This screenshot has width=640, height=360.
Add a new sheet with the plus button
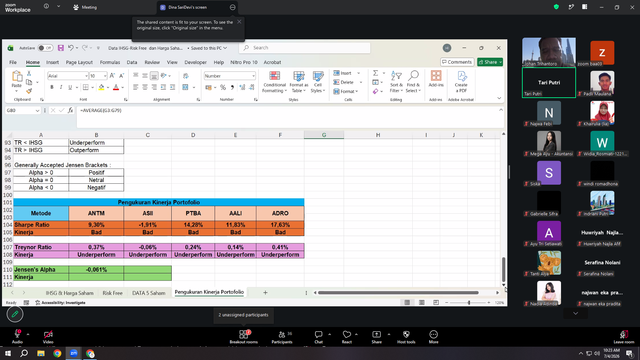pos(265,292)
